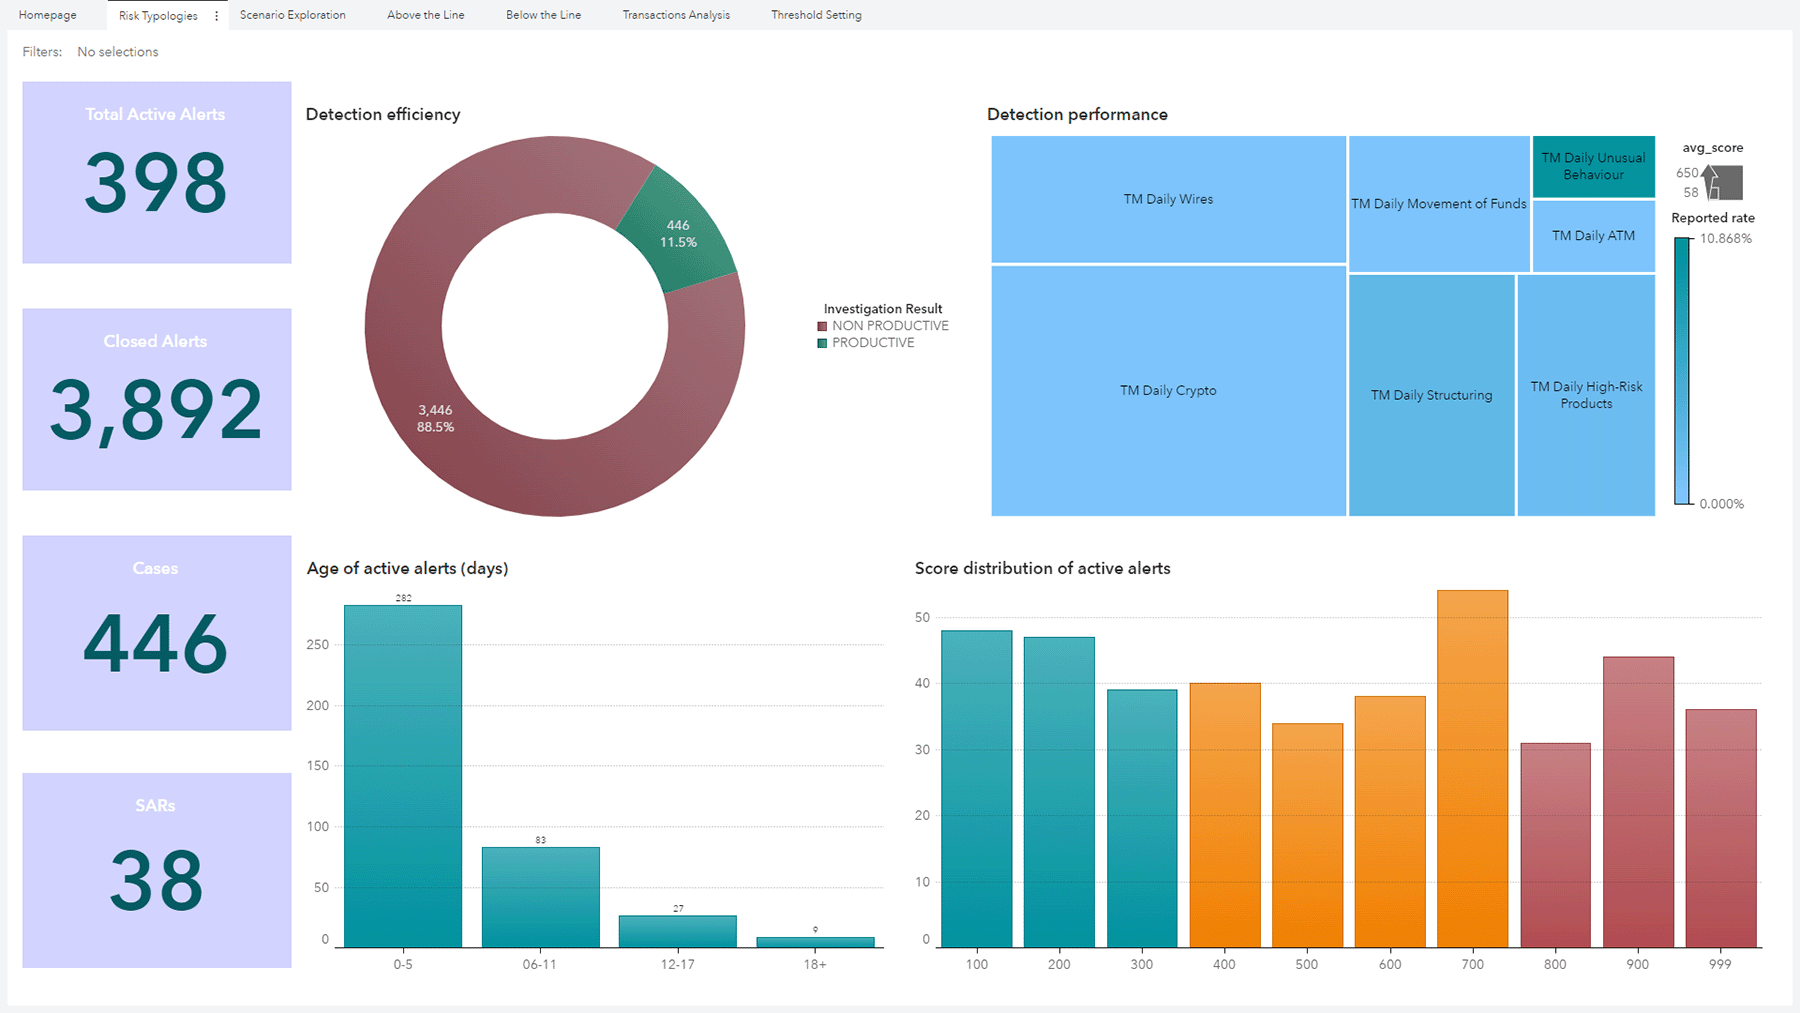Click the Detection performance chart title
The width and height of the screenshot is (1800, 1013).
point(1077,114)
